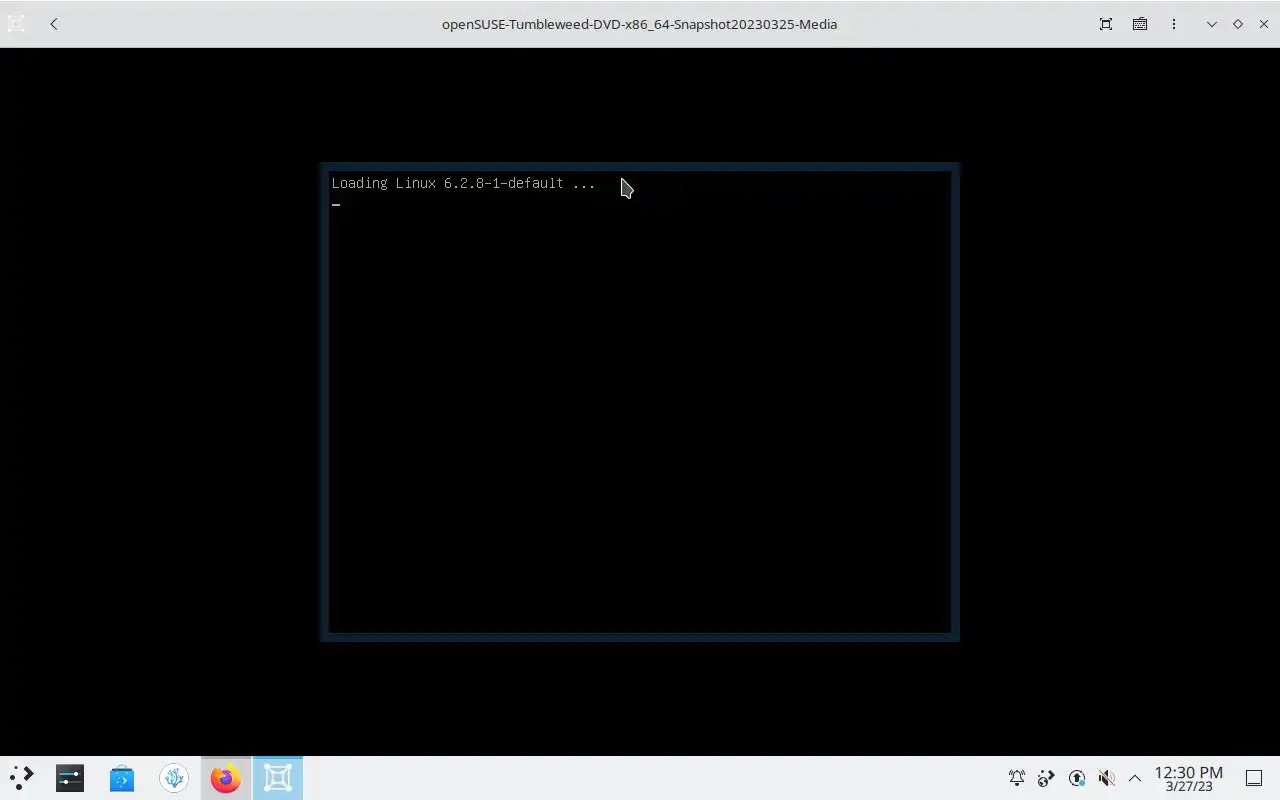Click the muted volume tray icon
The height and width of the screenshot is (800, 1280).
click(x=1106, y=778)
